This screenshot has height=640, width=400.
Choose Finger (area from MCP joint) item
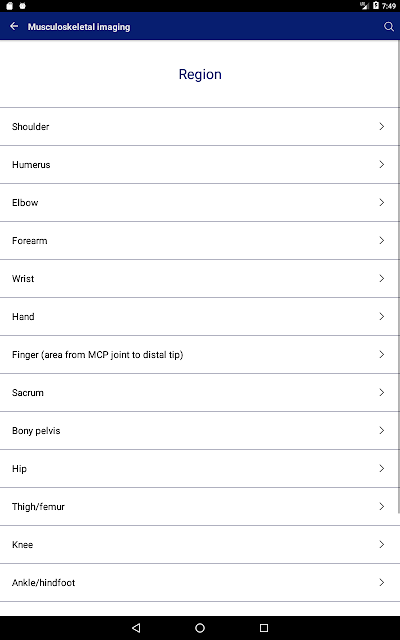tap(200, 354)
